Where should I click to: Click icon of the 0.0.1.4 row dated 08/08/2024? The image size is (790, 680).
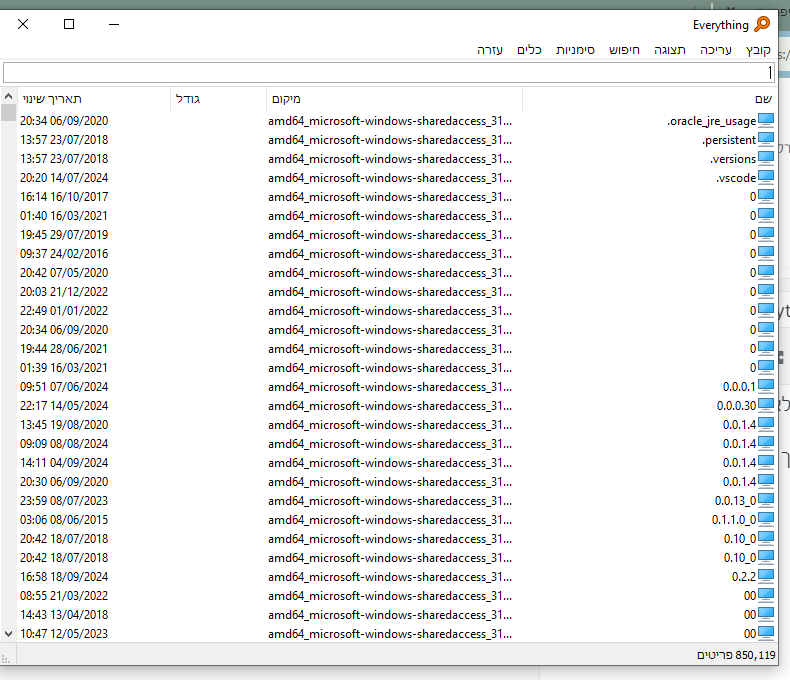(x=766, y=443)
